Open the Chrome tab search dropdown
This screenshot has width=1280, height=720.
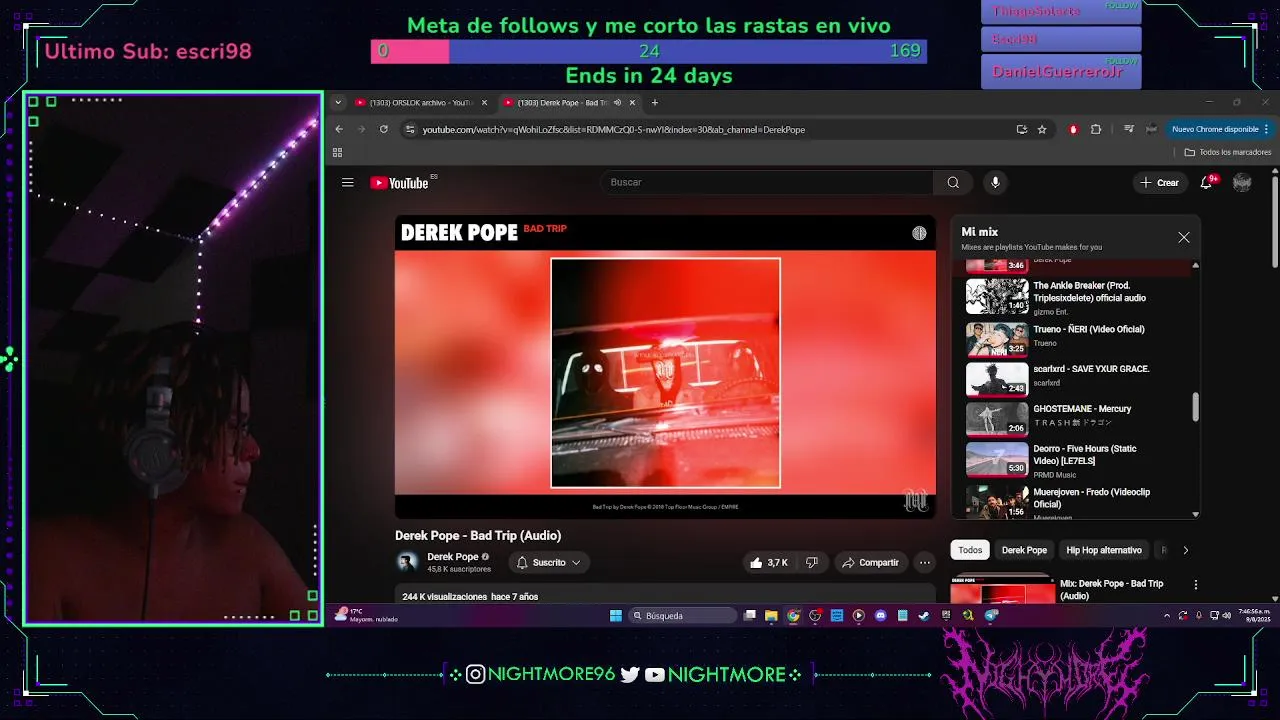pyautogui.click(x=338, y=102)
